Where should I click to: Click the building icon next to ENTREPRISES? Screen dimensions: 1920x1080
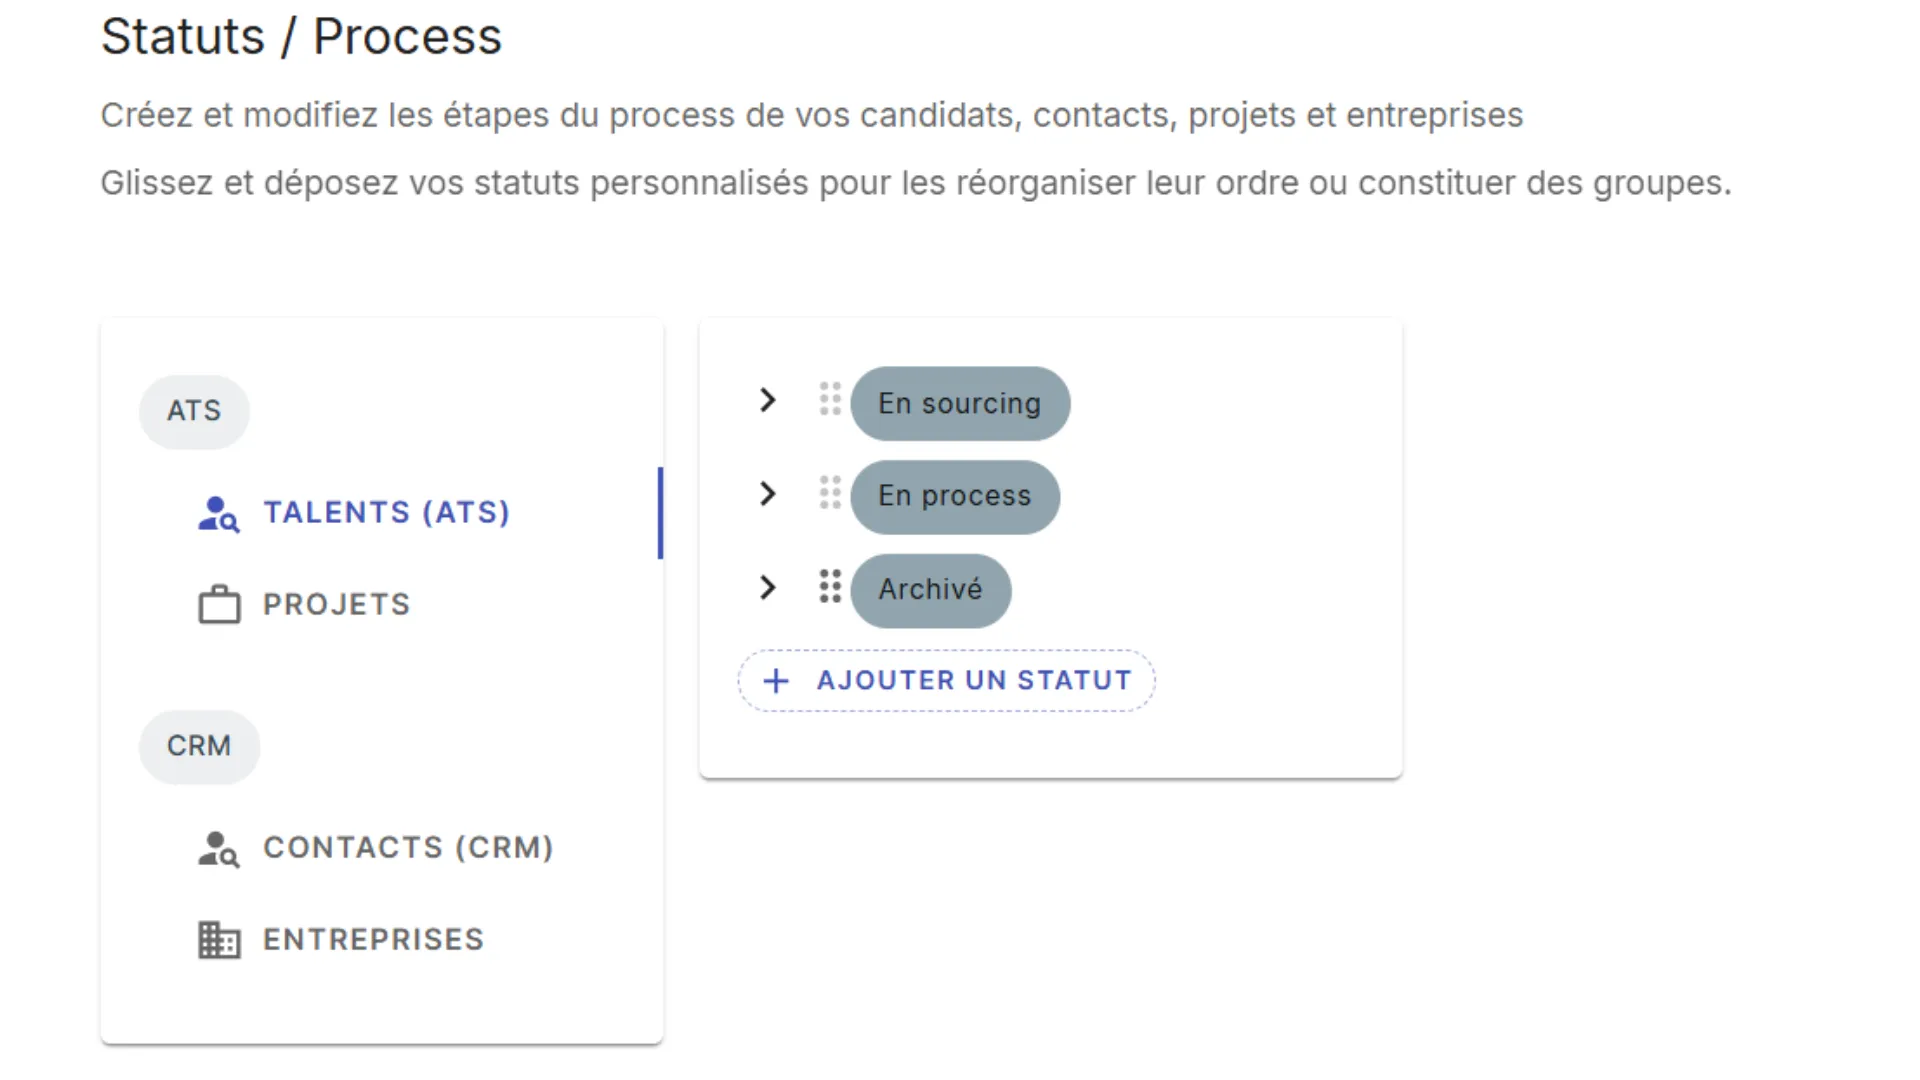[x=219, y=939]
